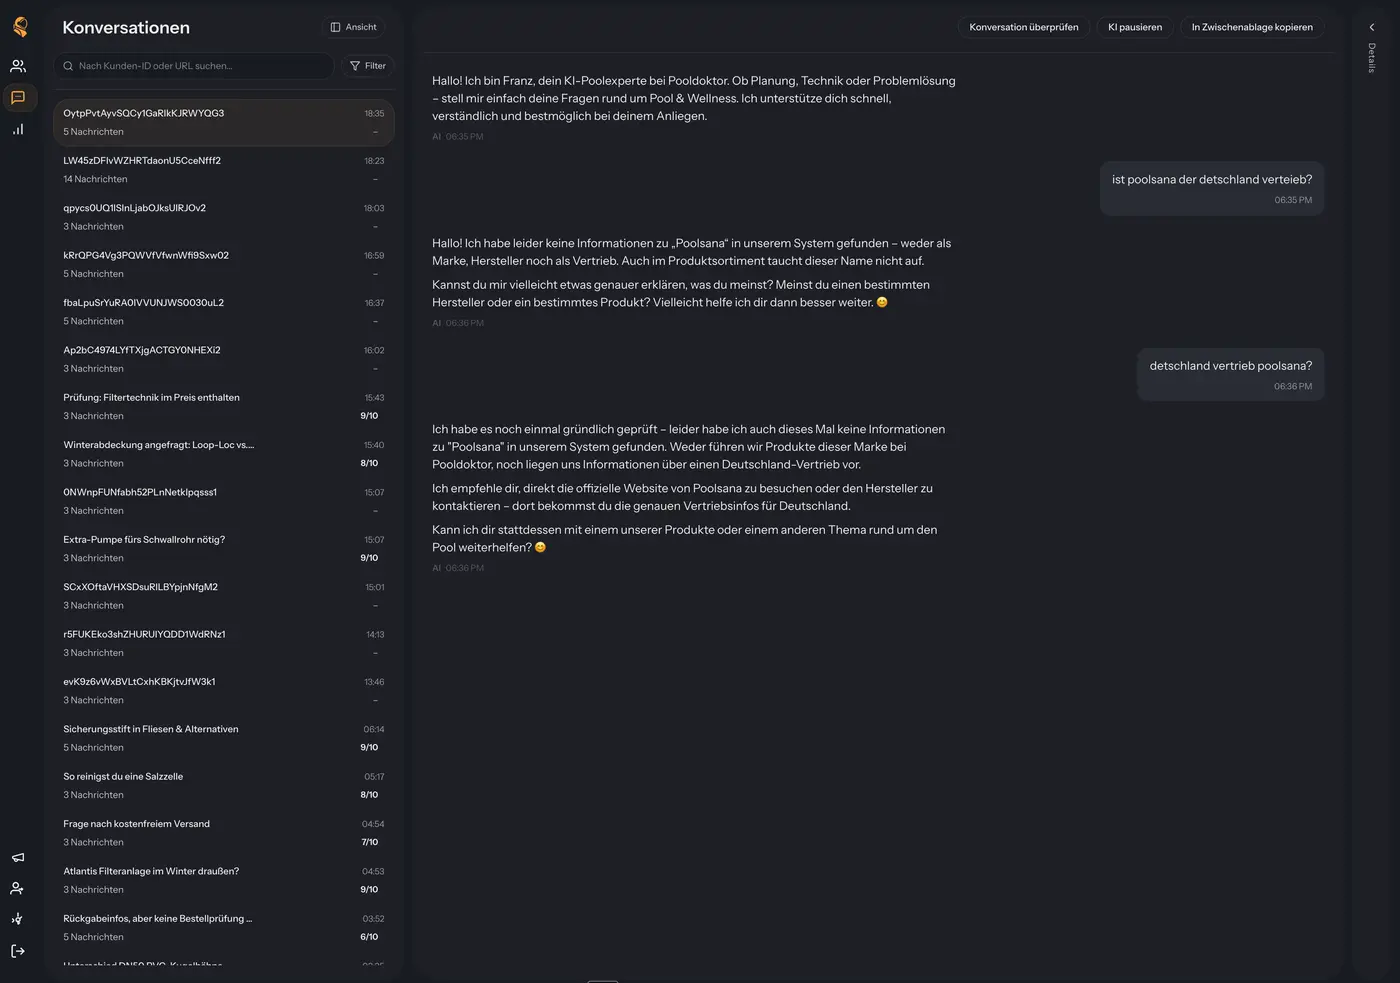Click the app logo at top left

[x=20, y=27]
